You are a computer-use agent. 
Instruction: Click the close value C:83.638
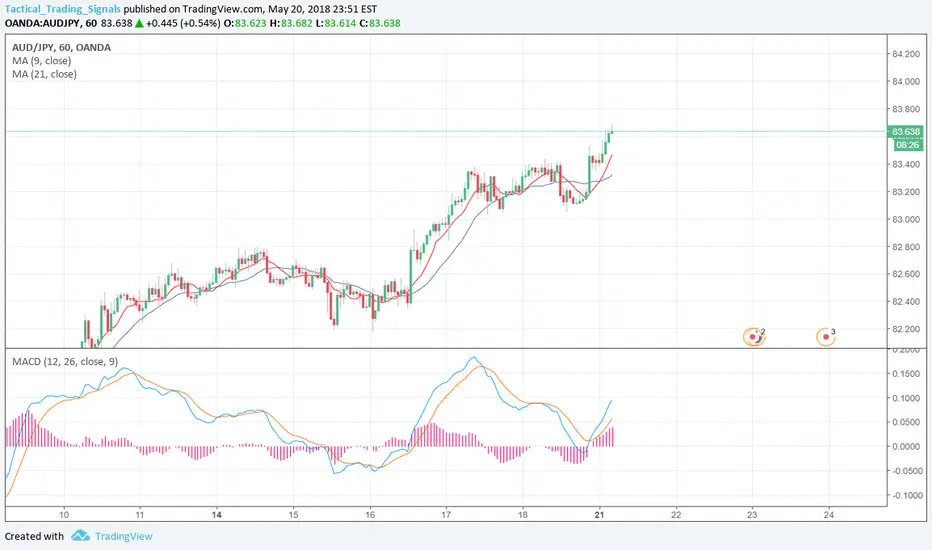tap(380, 24)
